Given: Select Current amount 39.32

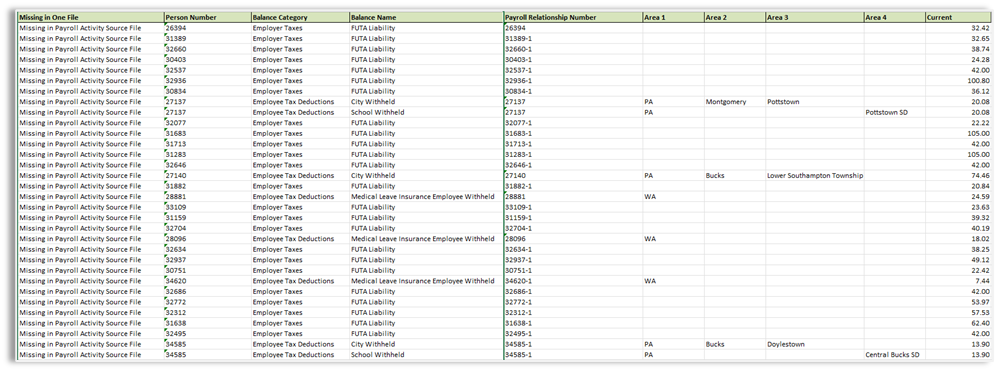Looking at the screenshot, I should [958, 217].
